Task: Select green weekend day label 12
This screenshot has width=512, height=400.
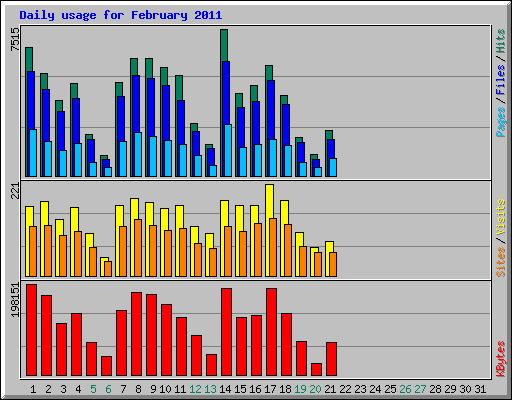Action: tap(195, 389)
